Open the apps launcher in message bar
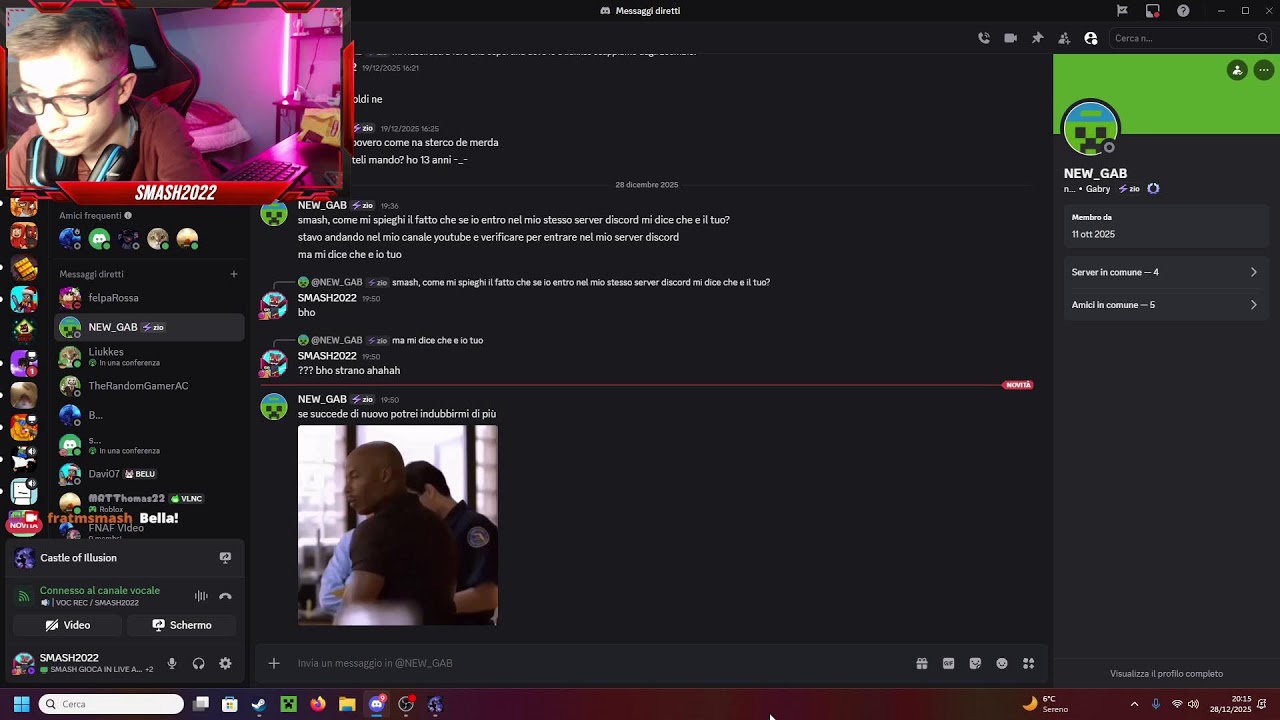This screenshot has height=720, width=1280. pyautogui.click(x=1028, y=663)
